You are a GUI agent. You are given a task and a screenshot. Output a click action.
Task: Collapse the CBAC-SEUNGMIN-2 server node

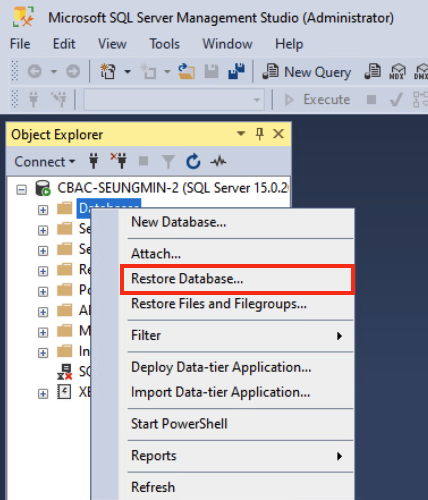(x=22, y=190)
